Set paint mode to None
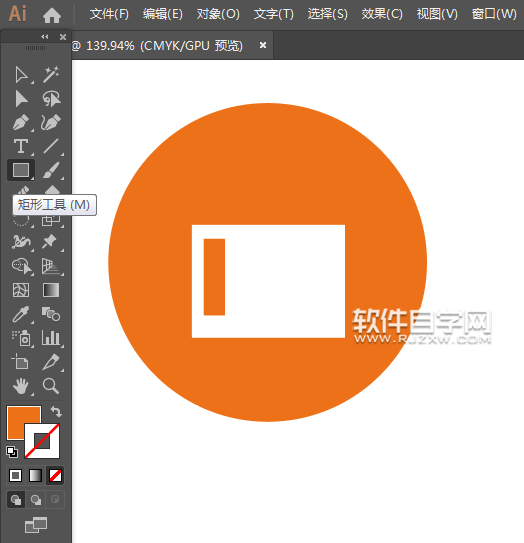Screen dimensions: 524x543 (55, 475)
